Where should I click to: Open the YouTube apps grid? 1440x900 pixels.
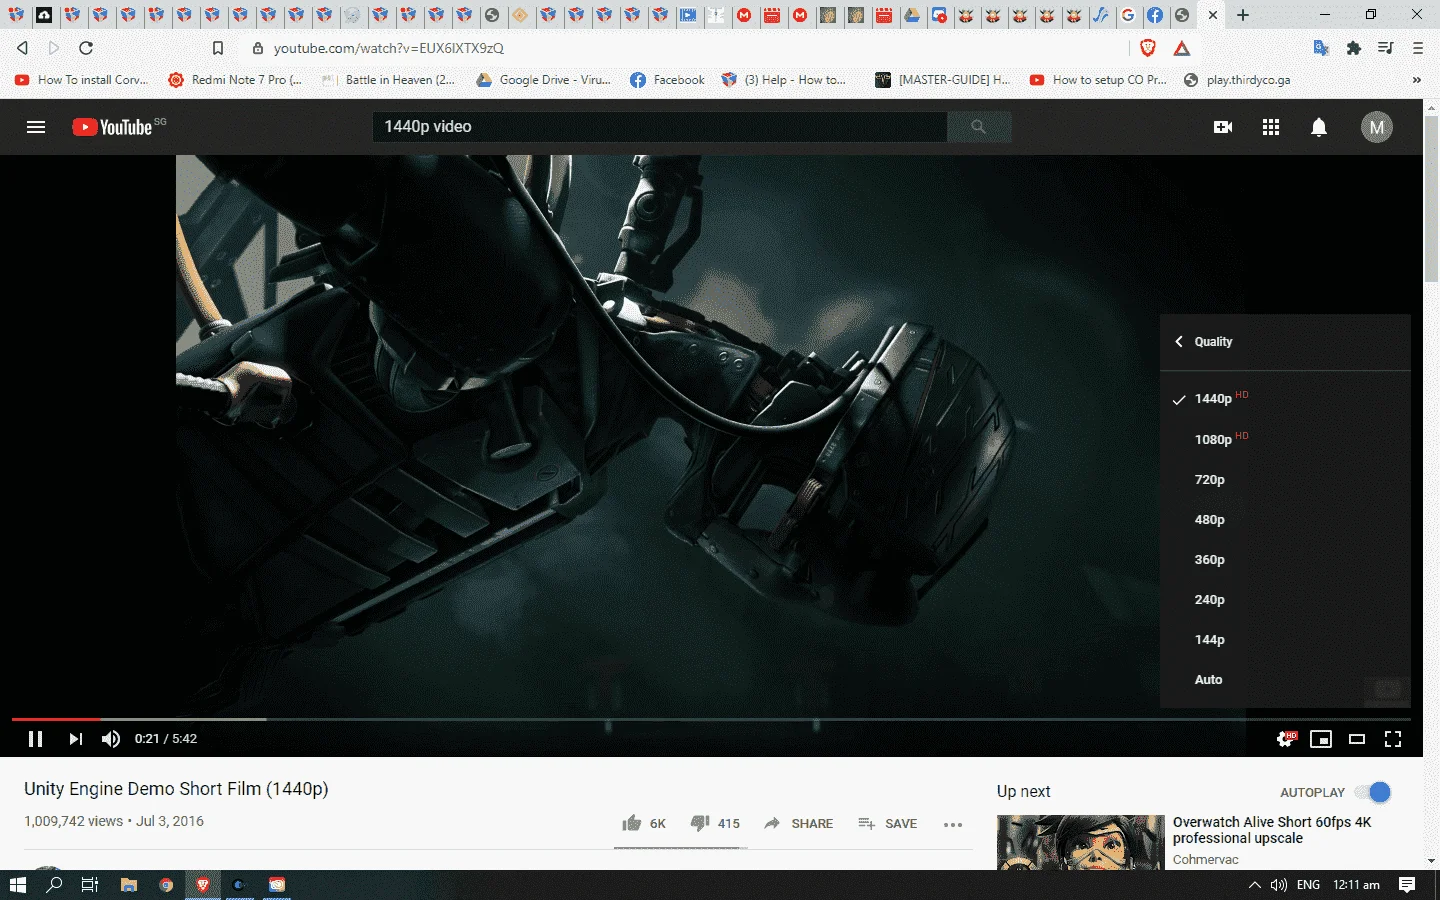tap(1271, 127)
